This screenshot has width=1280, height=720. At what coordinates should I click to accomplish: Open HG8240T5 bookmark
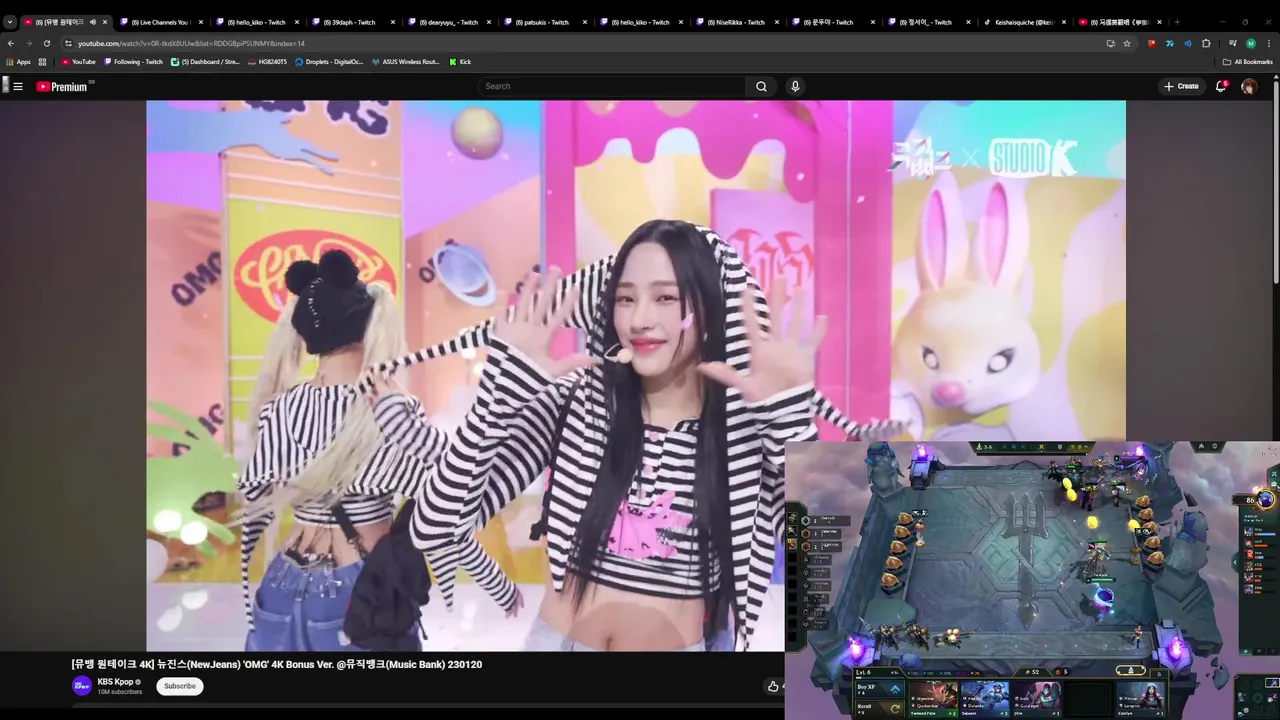tap(267, 62)
